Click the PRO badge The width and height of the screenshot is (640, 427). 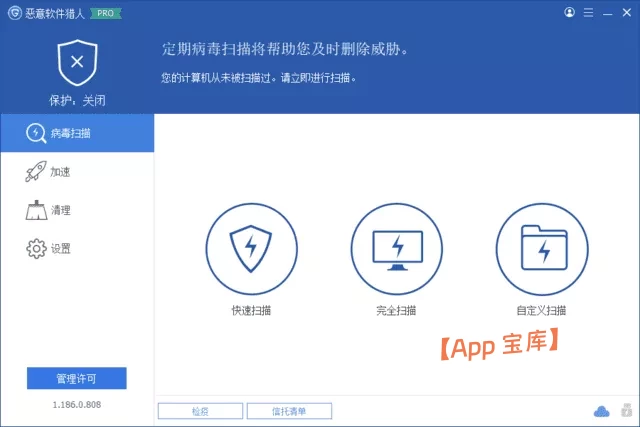click(106, 13)
